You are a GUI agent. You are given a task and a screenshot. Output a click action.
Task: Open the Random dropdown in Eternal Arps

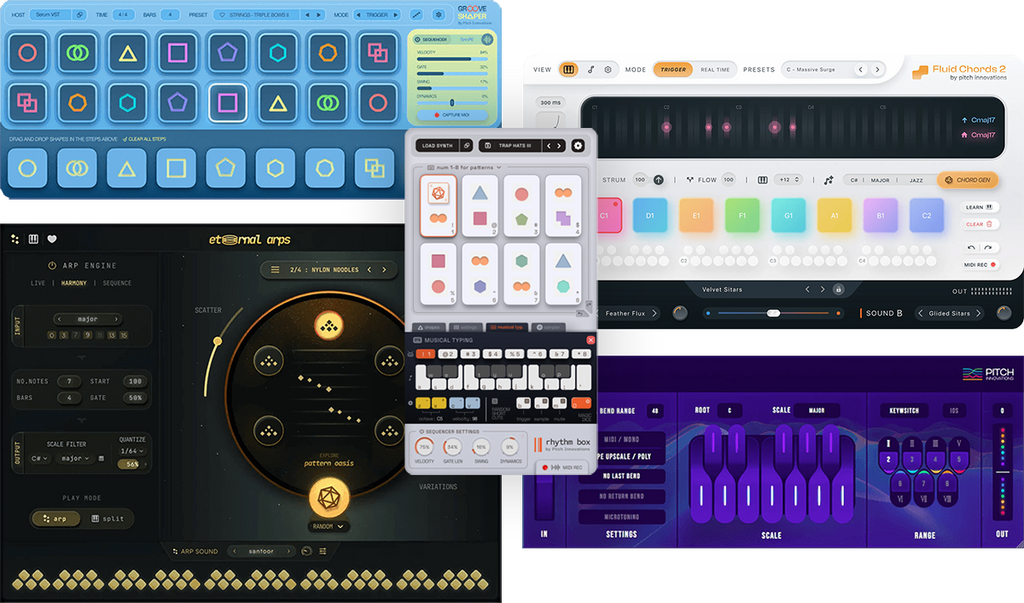pos(328,526)
